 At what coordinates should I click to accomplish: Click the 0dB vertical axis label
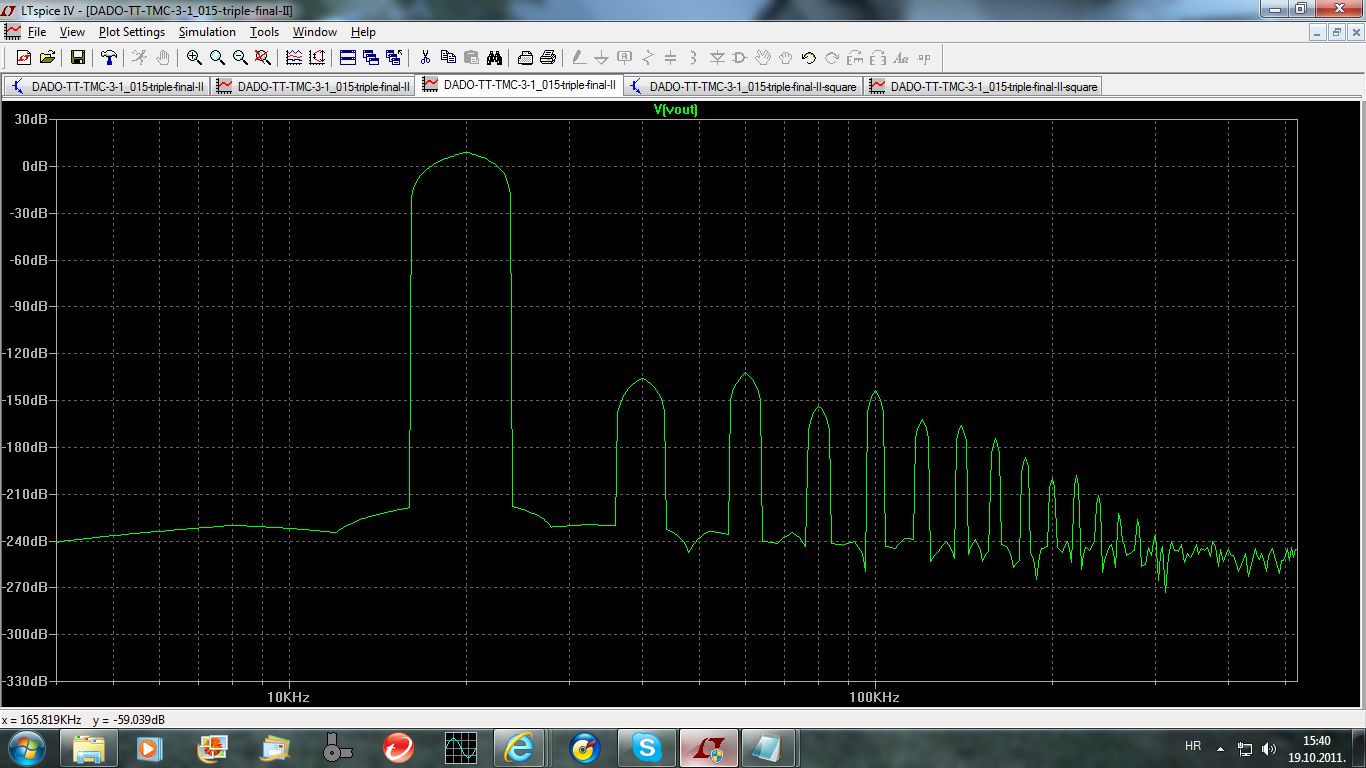coord(34,166)
